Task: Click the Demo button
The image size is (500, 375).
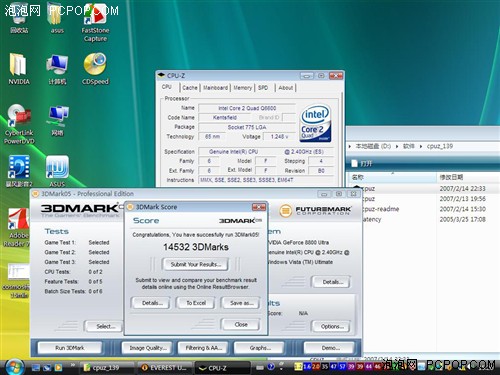Action: [x=330, y=348]
